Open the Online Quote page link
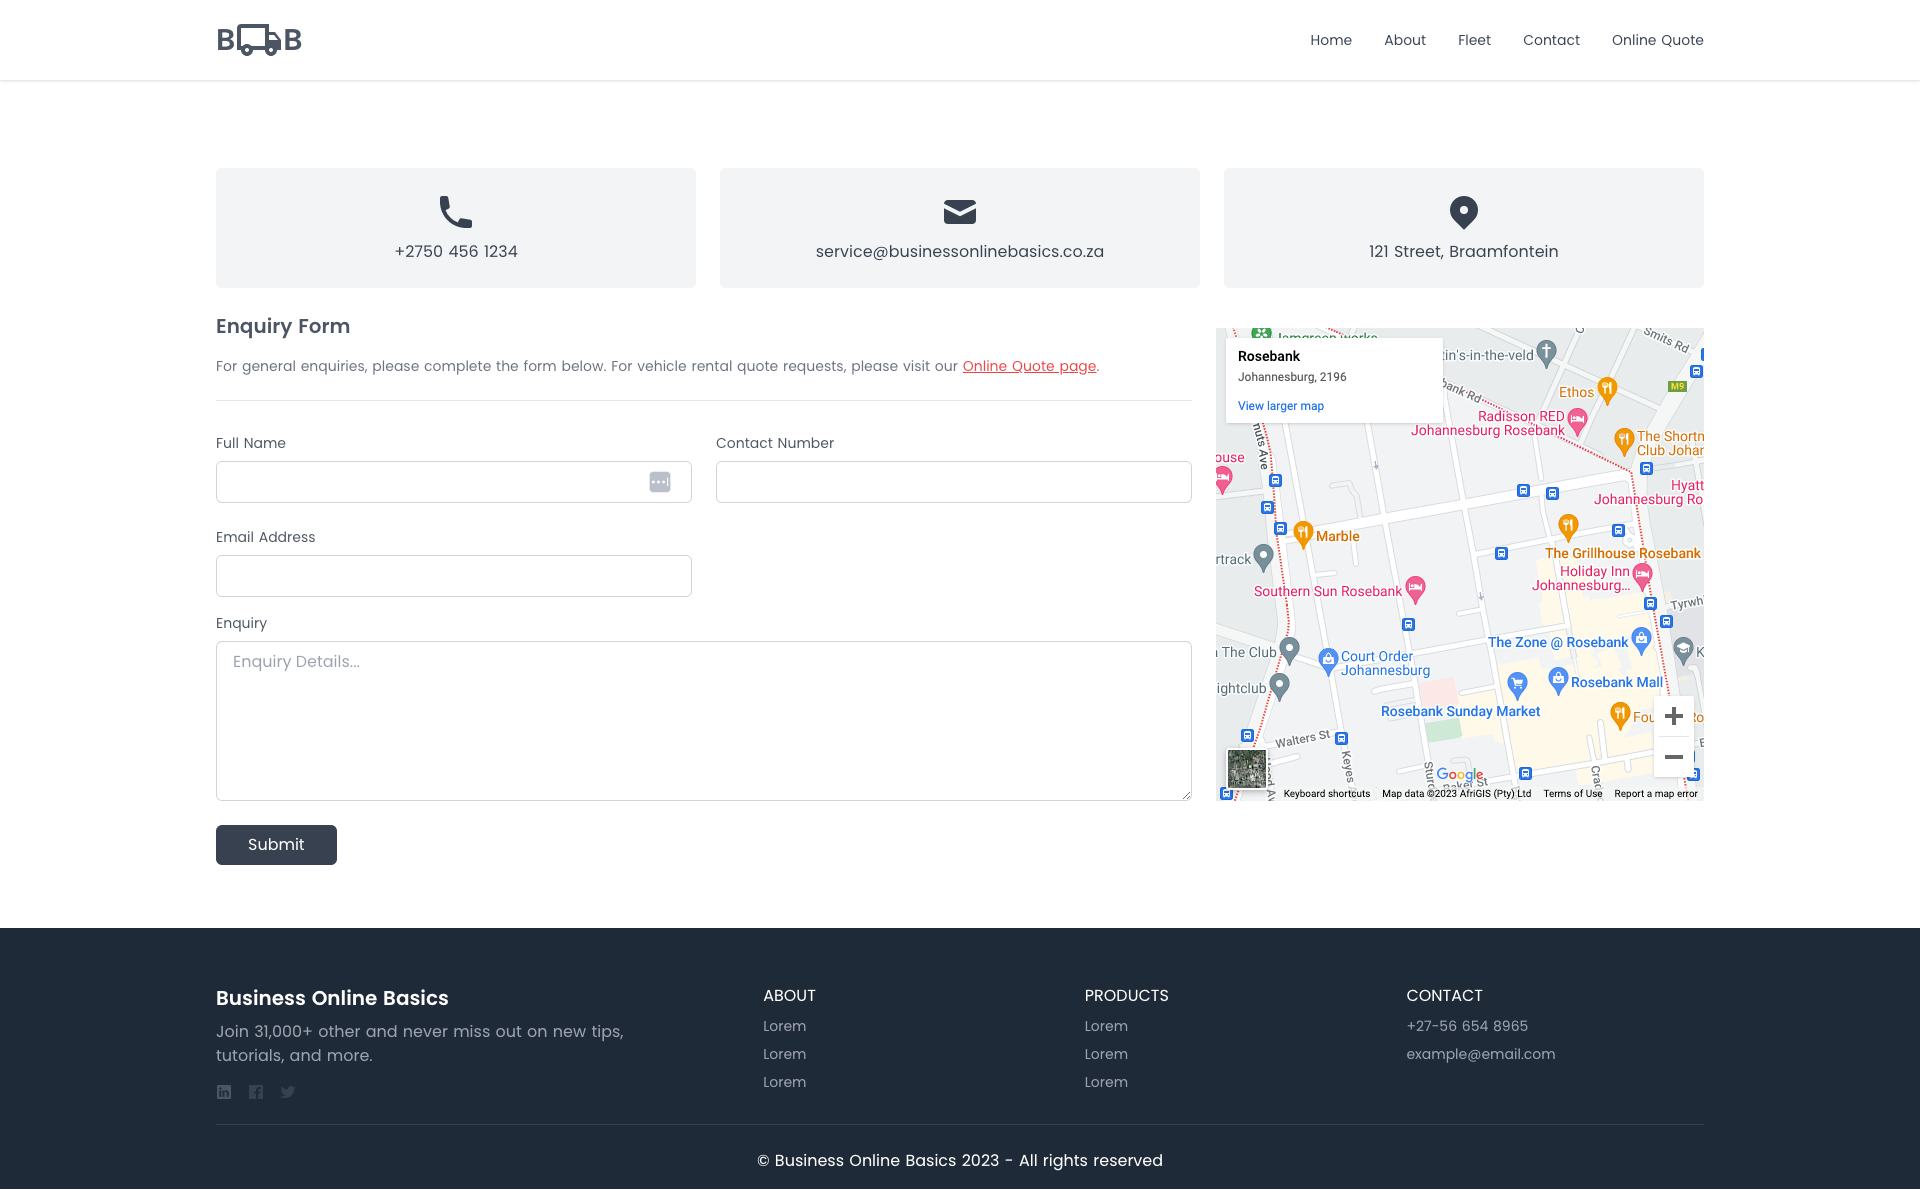Screen dimensions: 1920x1190 [x=1028, y=366]
